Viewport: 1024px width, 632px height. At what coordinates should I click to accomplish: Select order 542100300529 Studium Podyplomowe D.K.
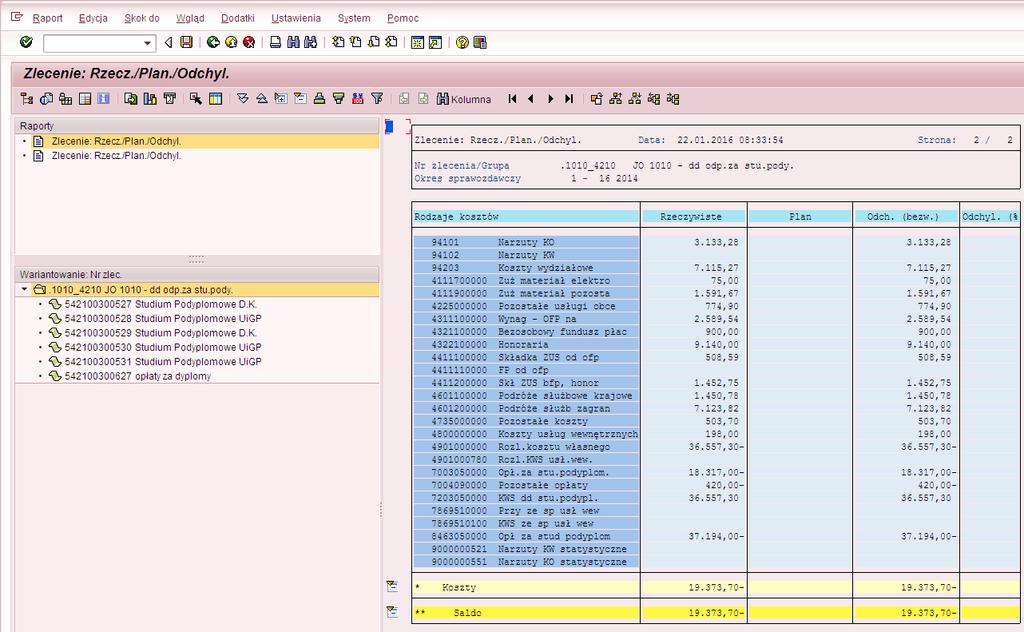pyautogui.click(x=161, y=333)
